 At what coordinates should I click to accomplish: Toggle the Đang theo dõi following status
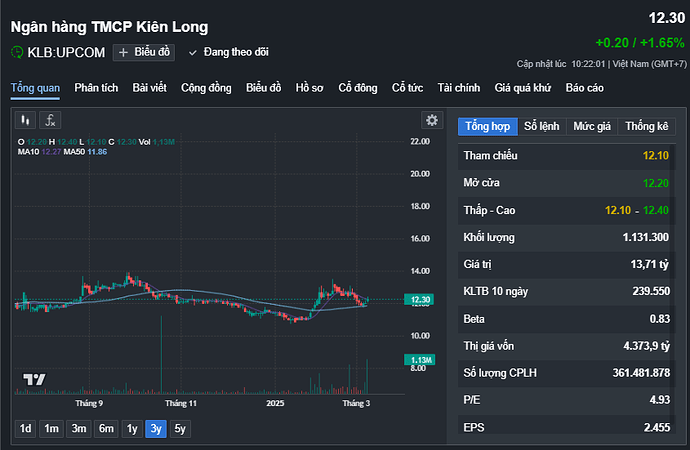pyautogui.click(x=229, y=52)
